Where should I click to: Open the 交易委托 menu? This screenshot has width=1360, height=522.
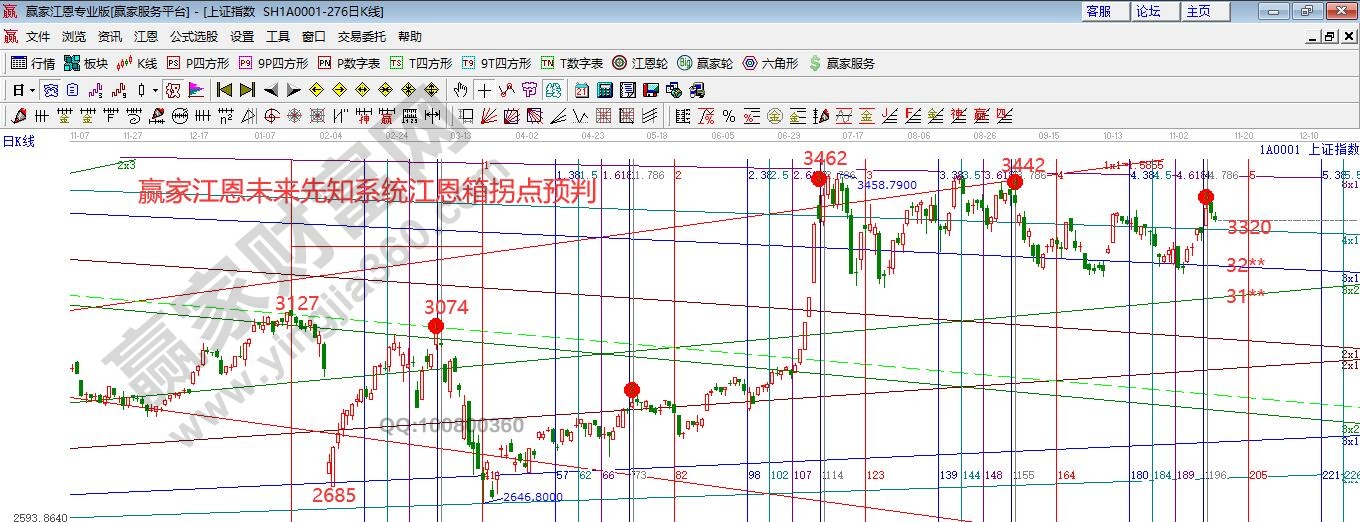361,37
